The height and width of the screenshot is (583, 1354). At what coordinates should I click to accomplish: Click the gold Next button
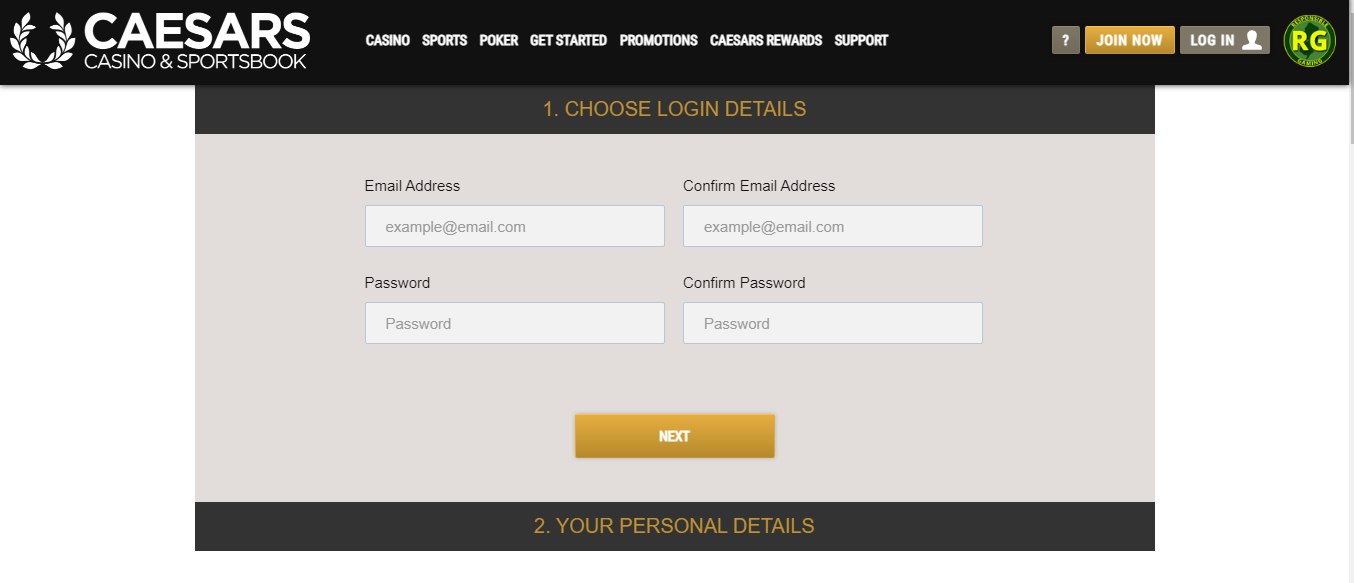(x=675, y=436)
